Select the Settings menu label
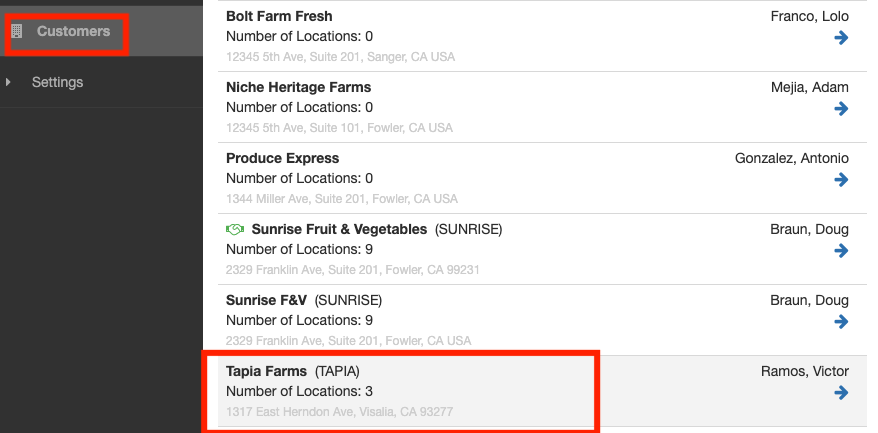The height and width of the screenshot is (433, 878). tap(57, 82)
